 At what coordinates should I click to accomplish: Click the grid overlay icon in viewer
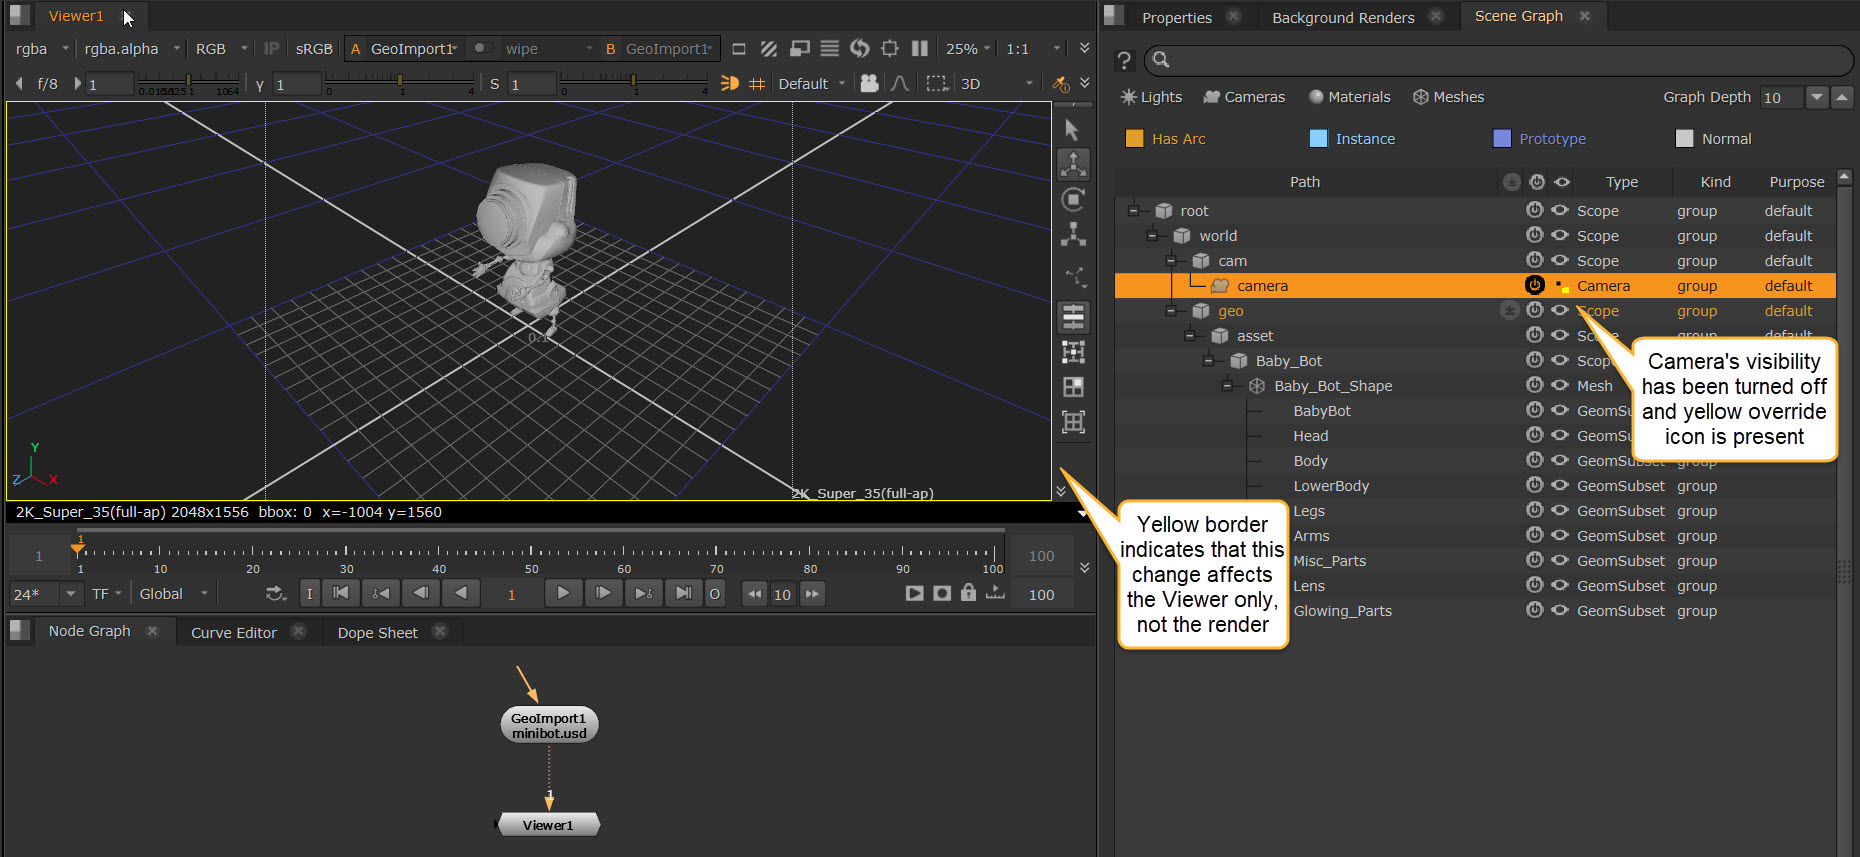pos(757,84)
